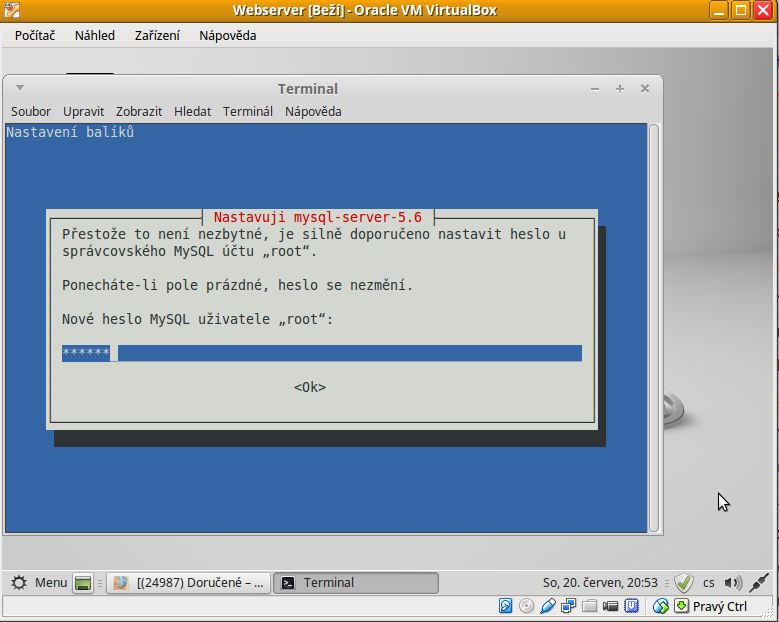Click the USB devices status icon
The height and width of the screenshot is (622, 779).
click(547, 606)
